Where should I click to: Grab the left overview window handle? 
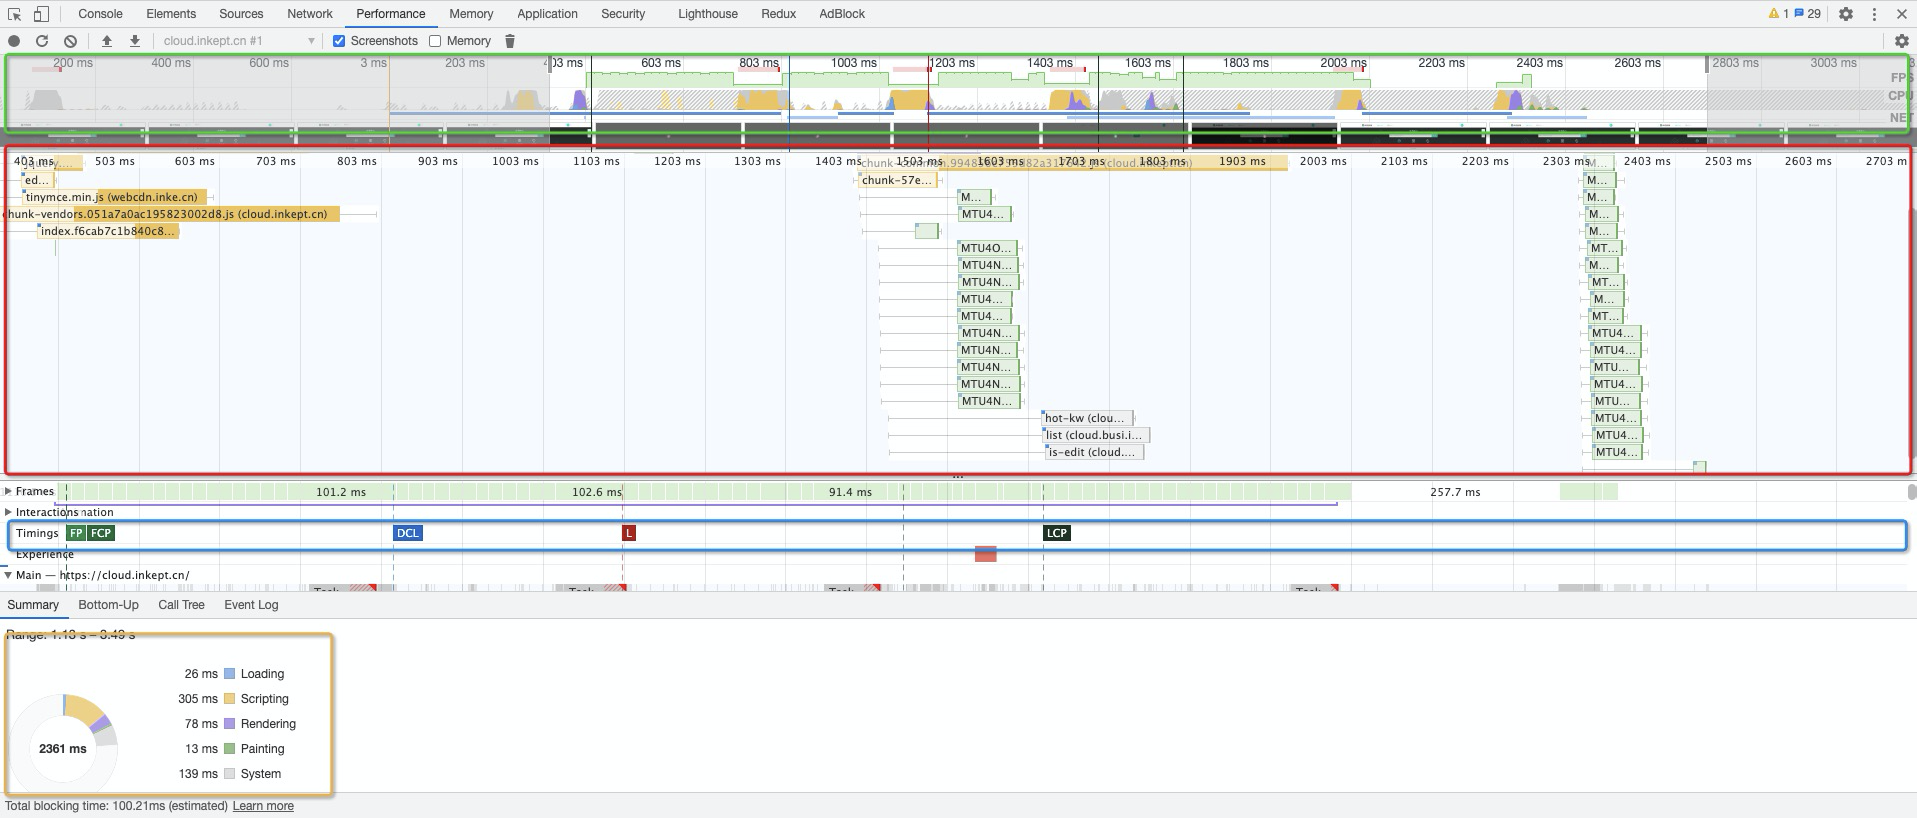pos(549,65)
